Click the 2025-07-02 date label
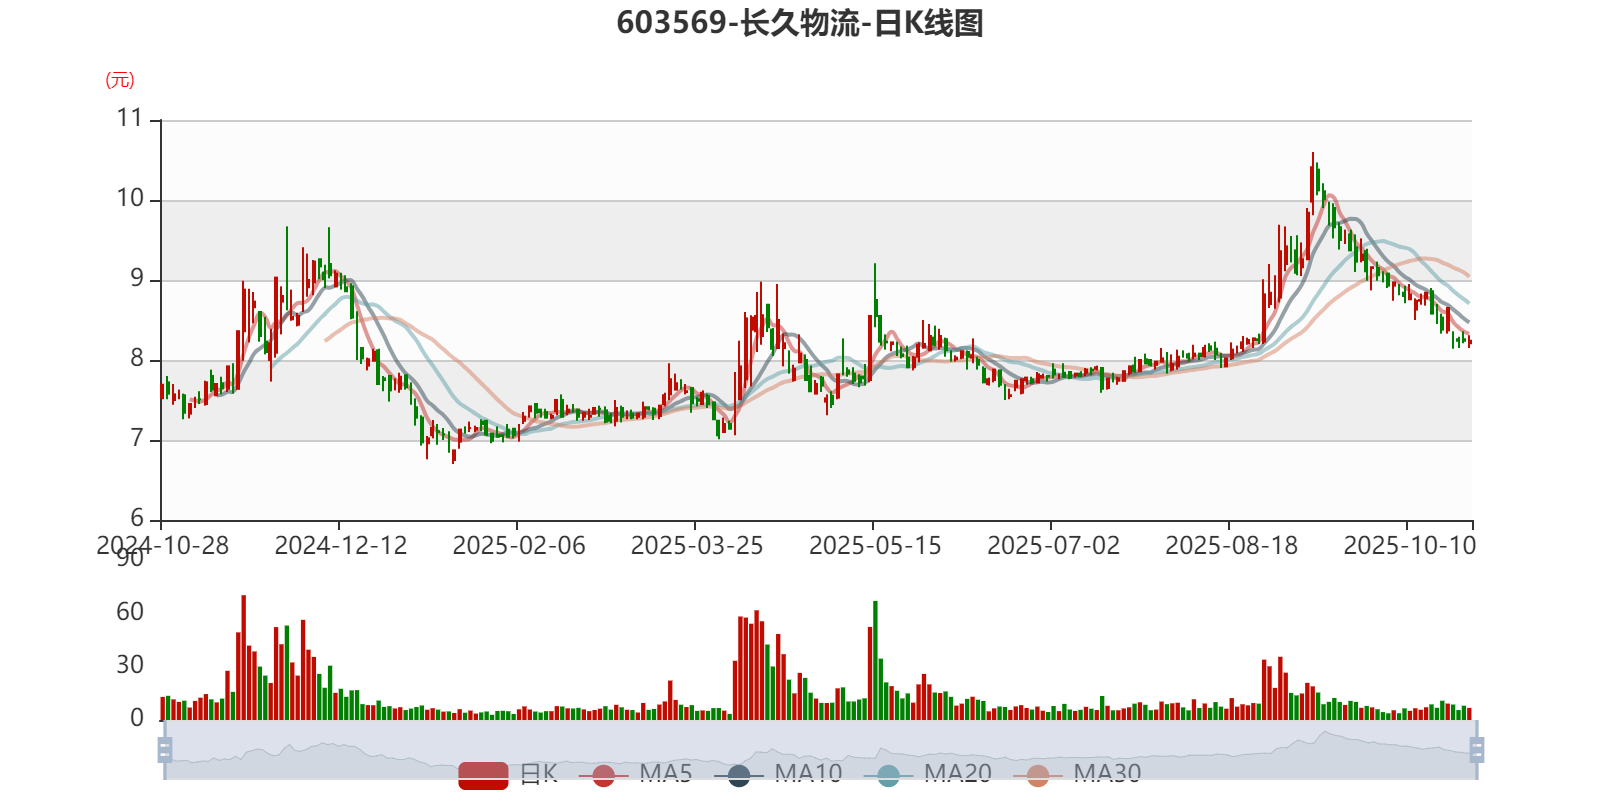 (x=1053, y=546)
